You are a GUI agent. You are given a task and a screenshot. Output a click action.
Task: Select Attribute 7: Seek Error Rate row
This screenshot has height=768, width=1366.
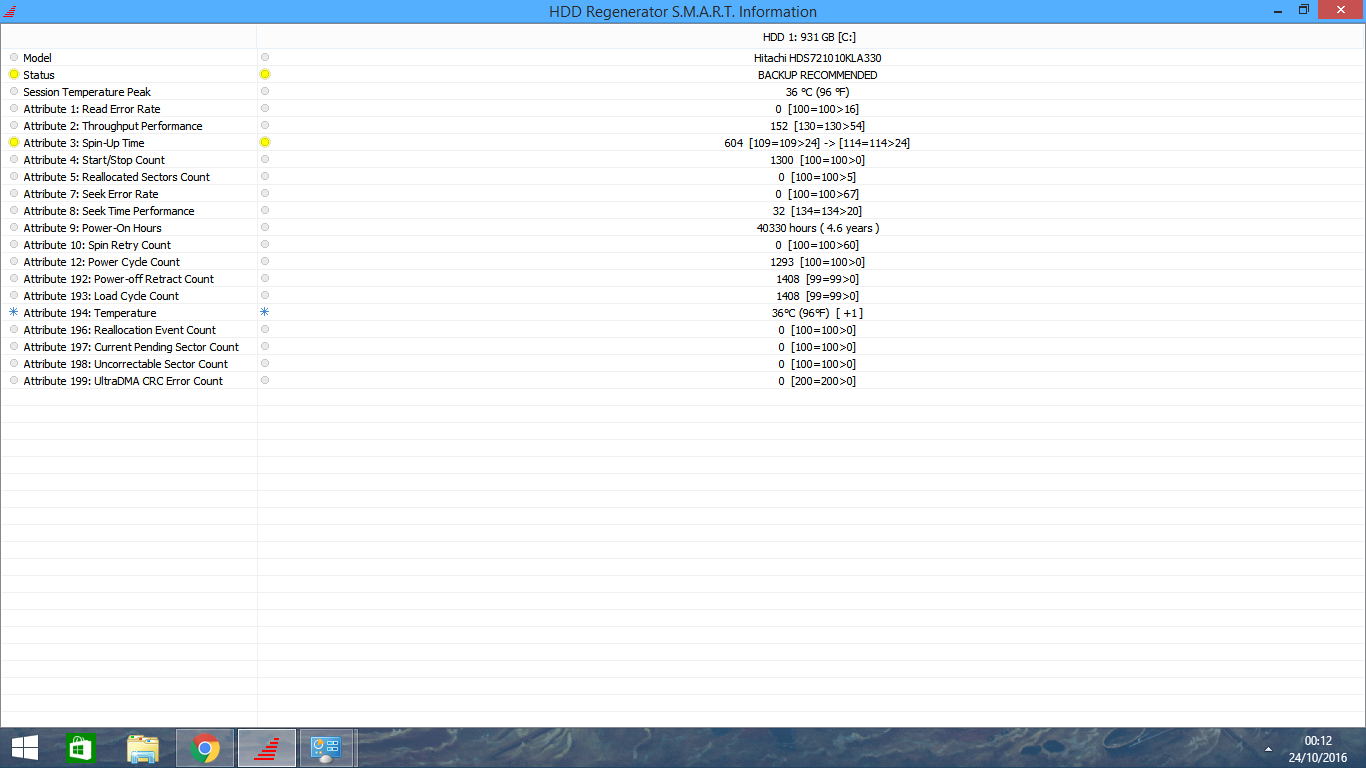(x=91, y=194)
